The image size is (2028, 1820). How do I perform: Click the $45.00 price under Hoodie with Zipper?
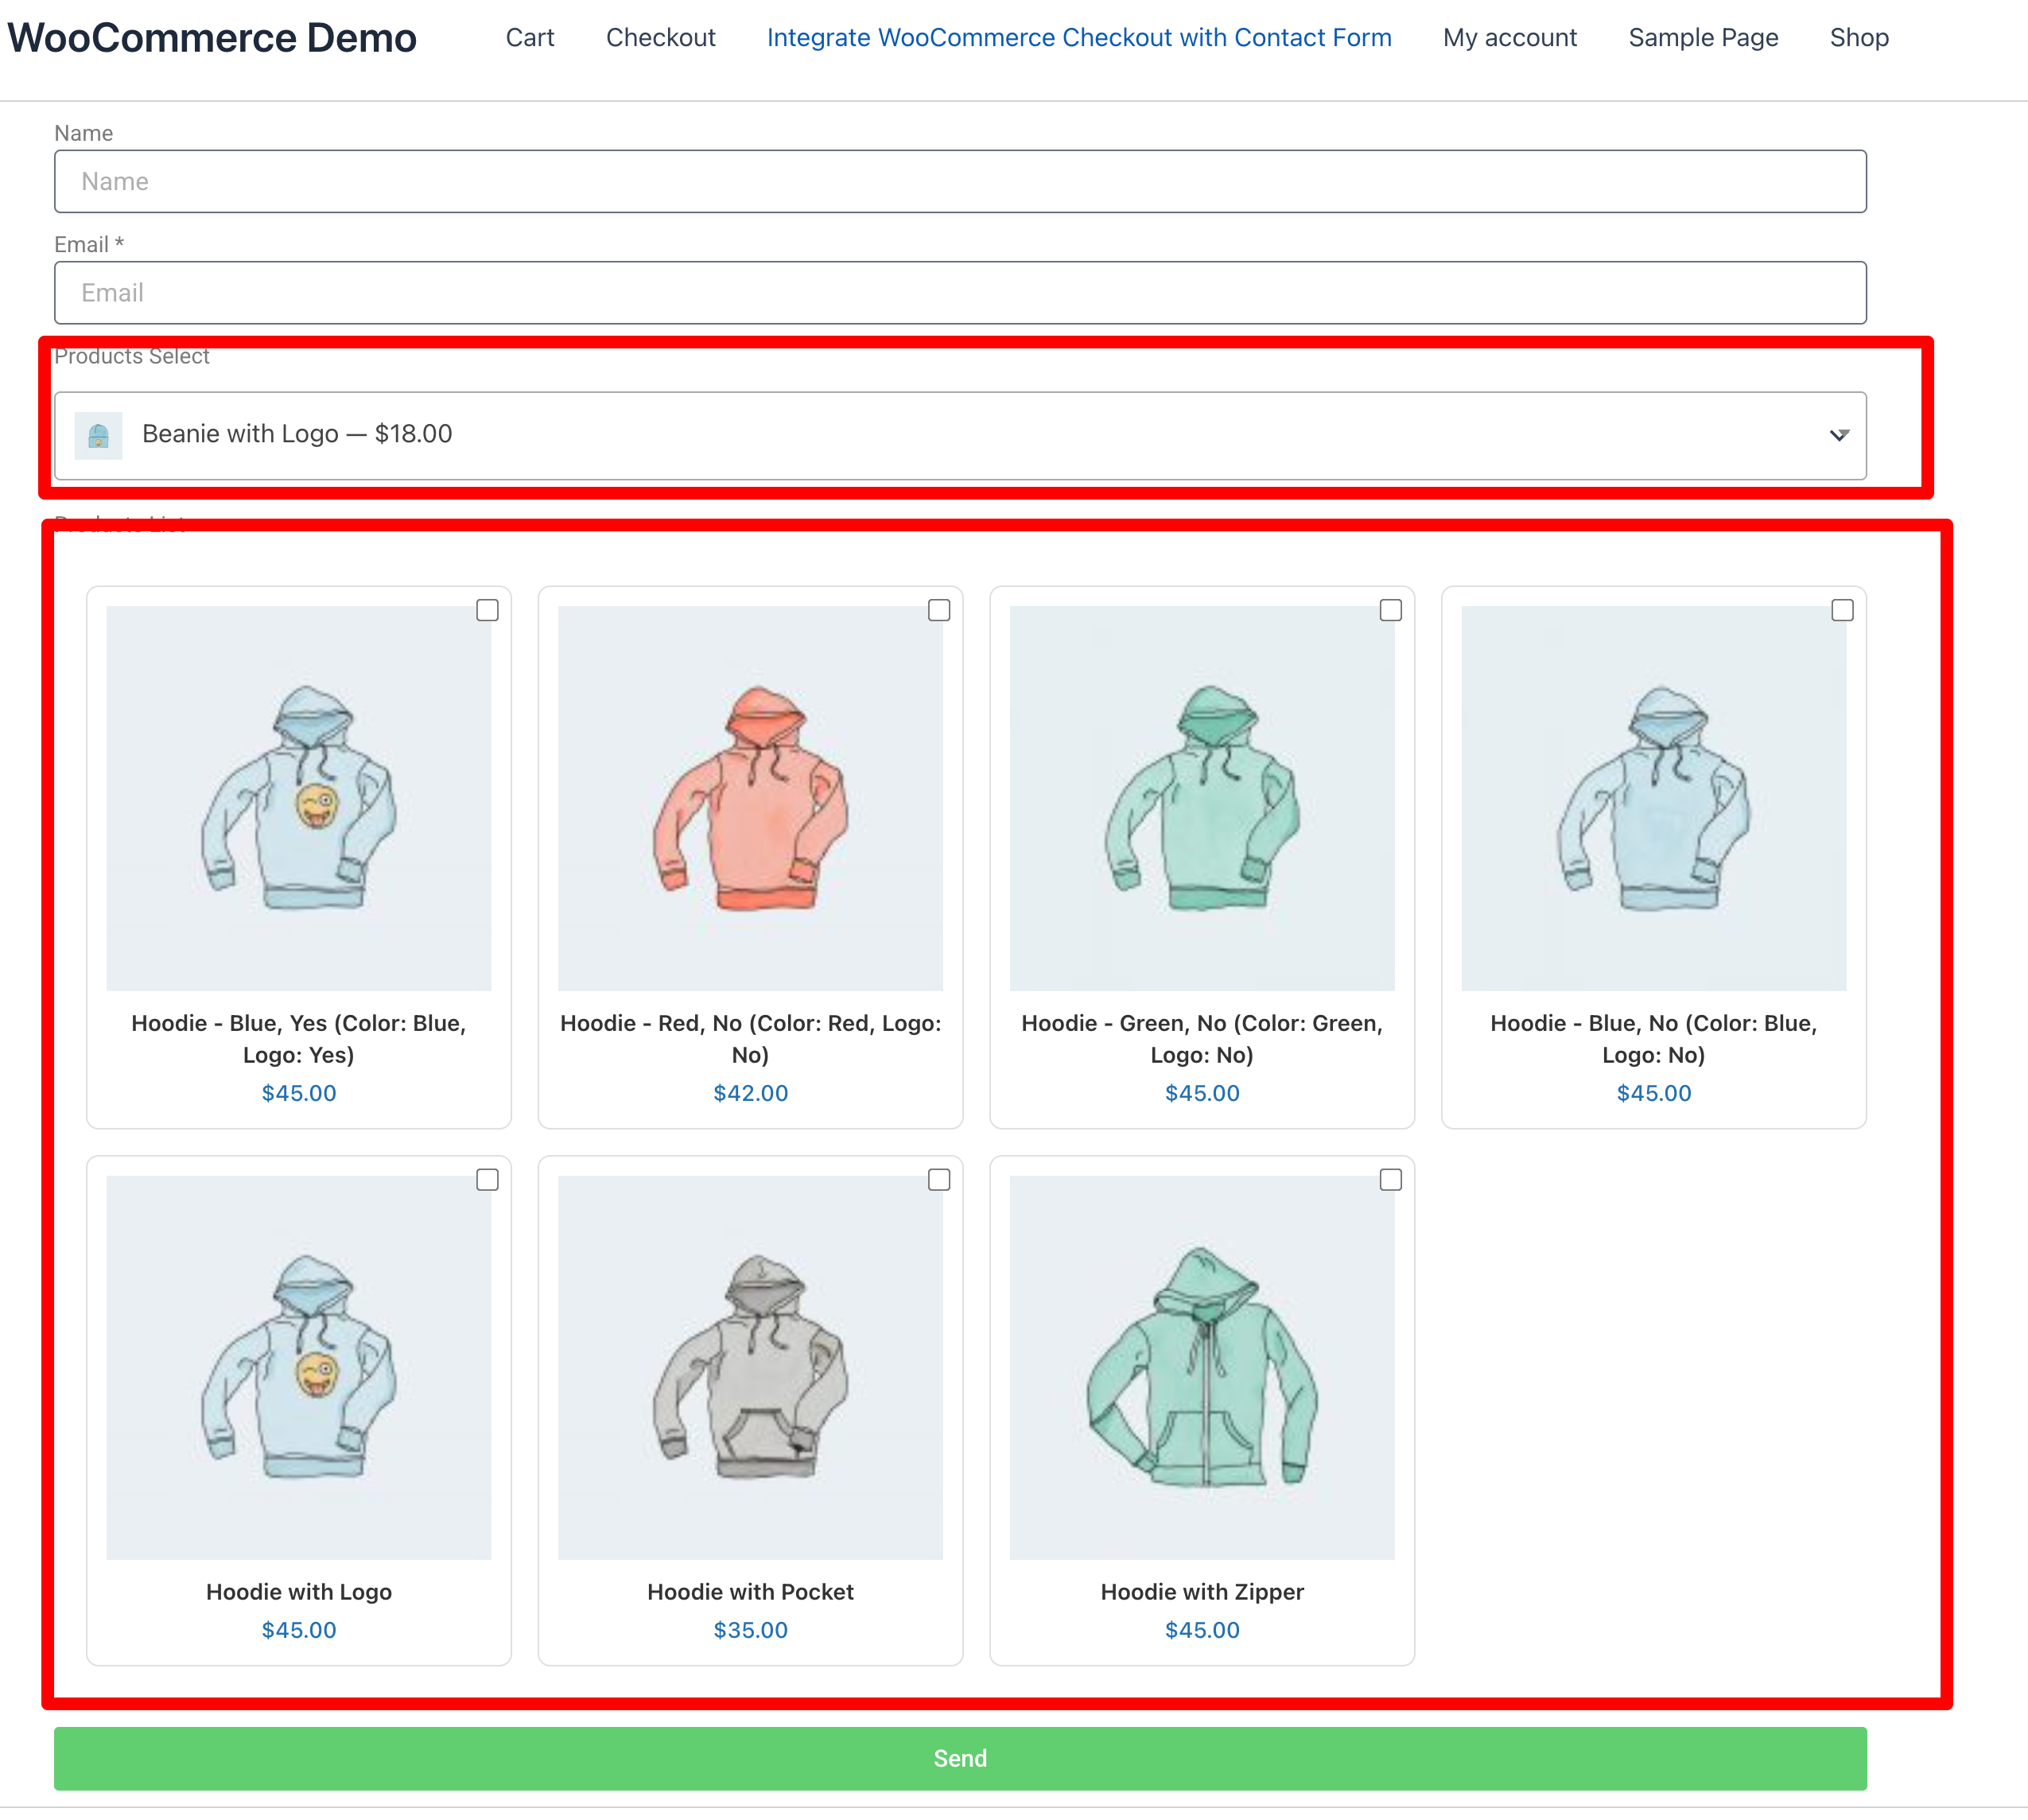click(x=1202, y=1630)
